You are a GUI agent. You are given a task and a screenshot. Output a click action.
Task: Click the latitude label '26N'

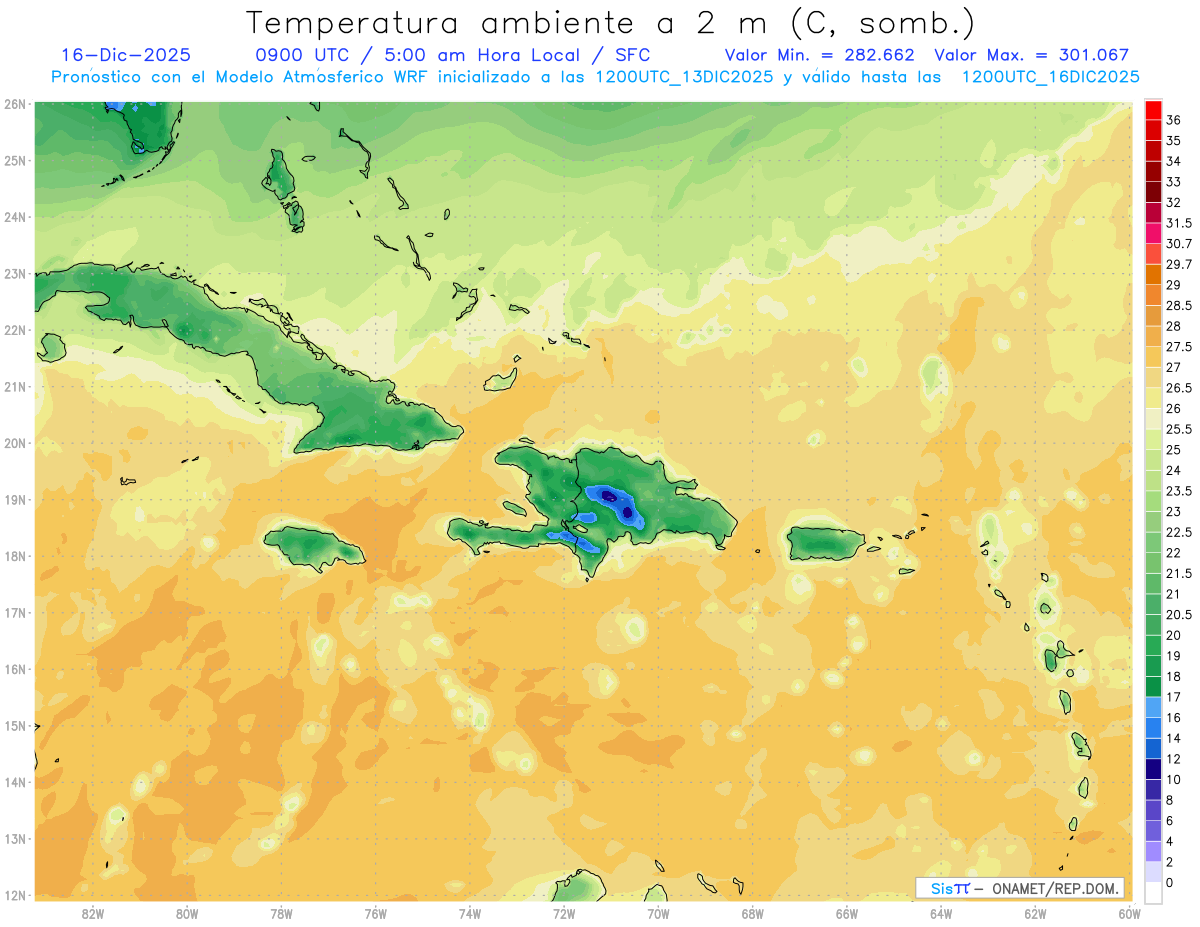click(x=15, y=104)
